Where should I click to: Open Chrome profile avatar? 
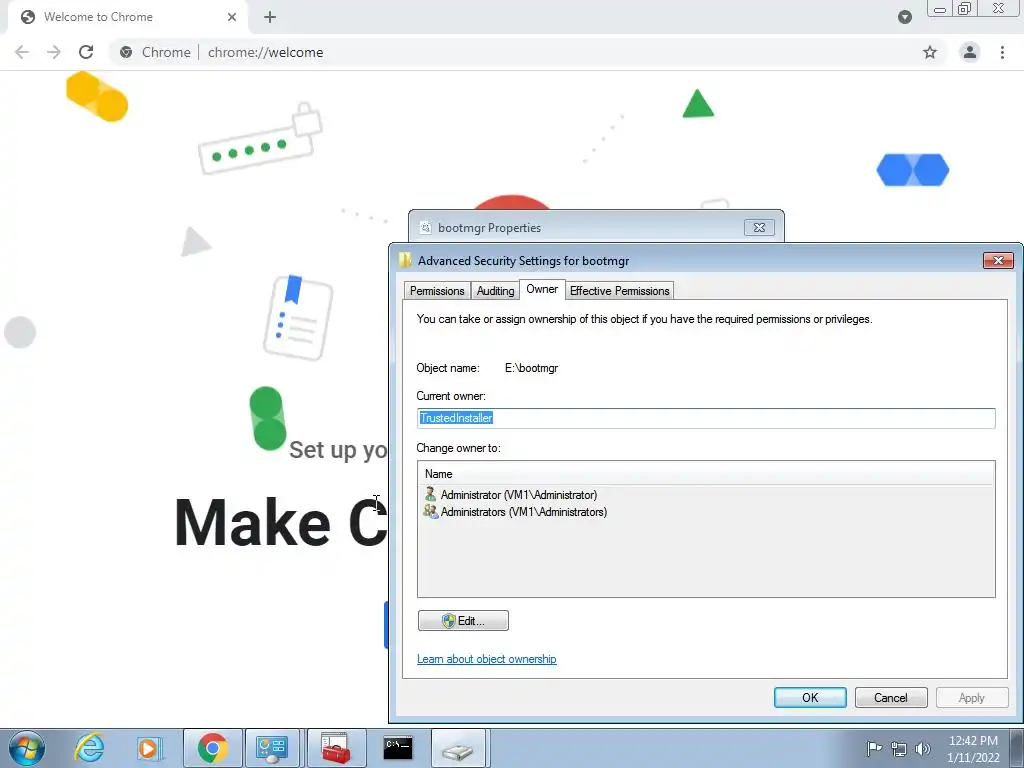point(970,52)
